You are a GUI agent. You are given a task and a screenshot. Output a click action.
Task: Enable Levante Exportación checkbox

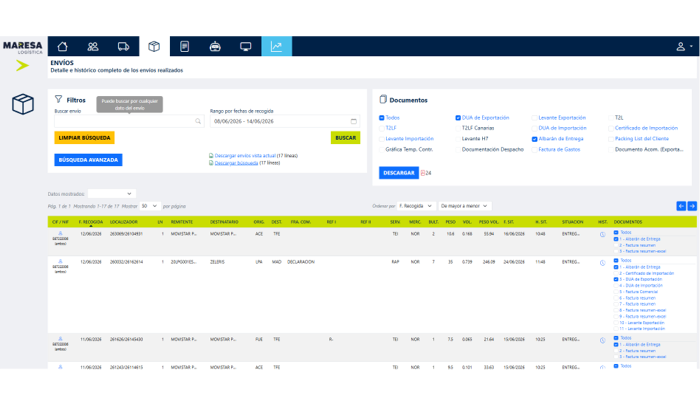534,118
